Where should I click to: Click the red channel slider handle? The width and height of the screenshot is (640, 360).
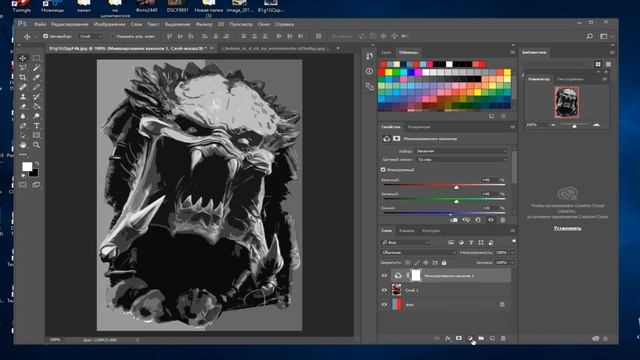[456, 187]
